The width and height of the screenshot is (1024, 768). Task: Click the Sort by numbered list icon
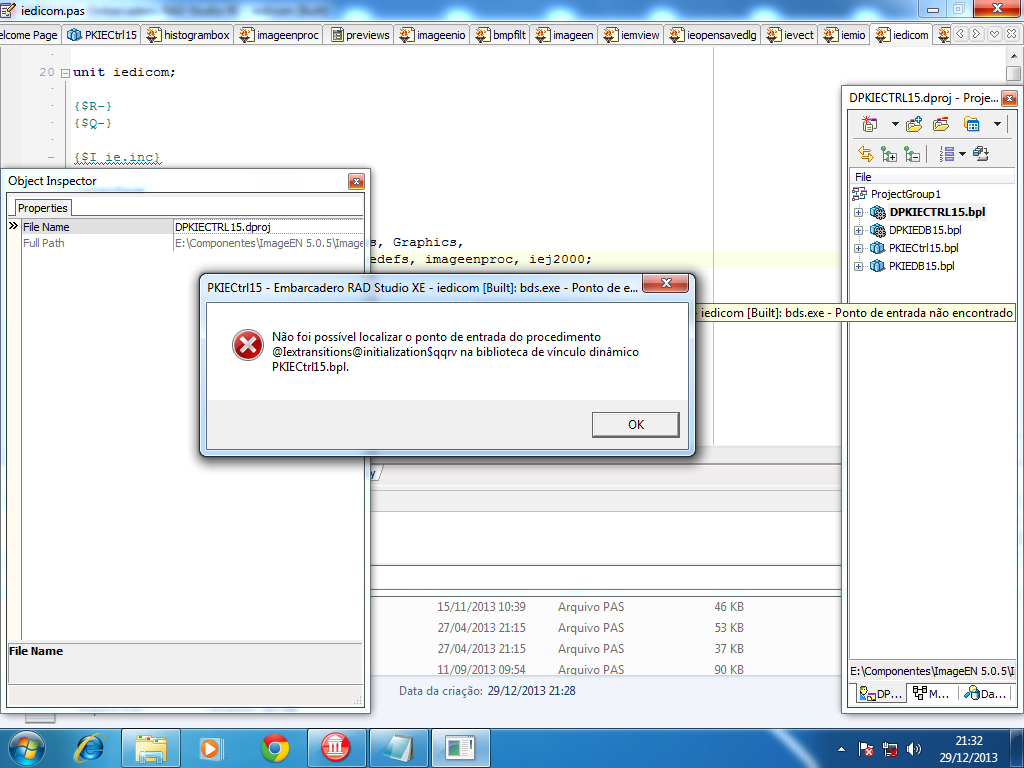point(946,154)
